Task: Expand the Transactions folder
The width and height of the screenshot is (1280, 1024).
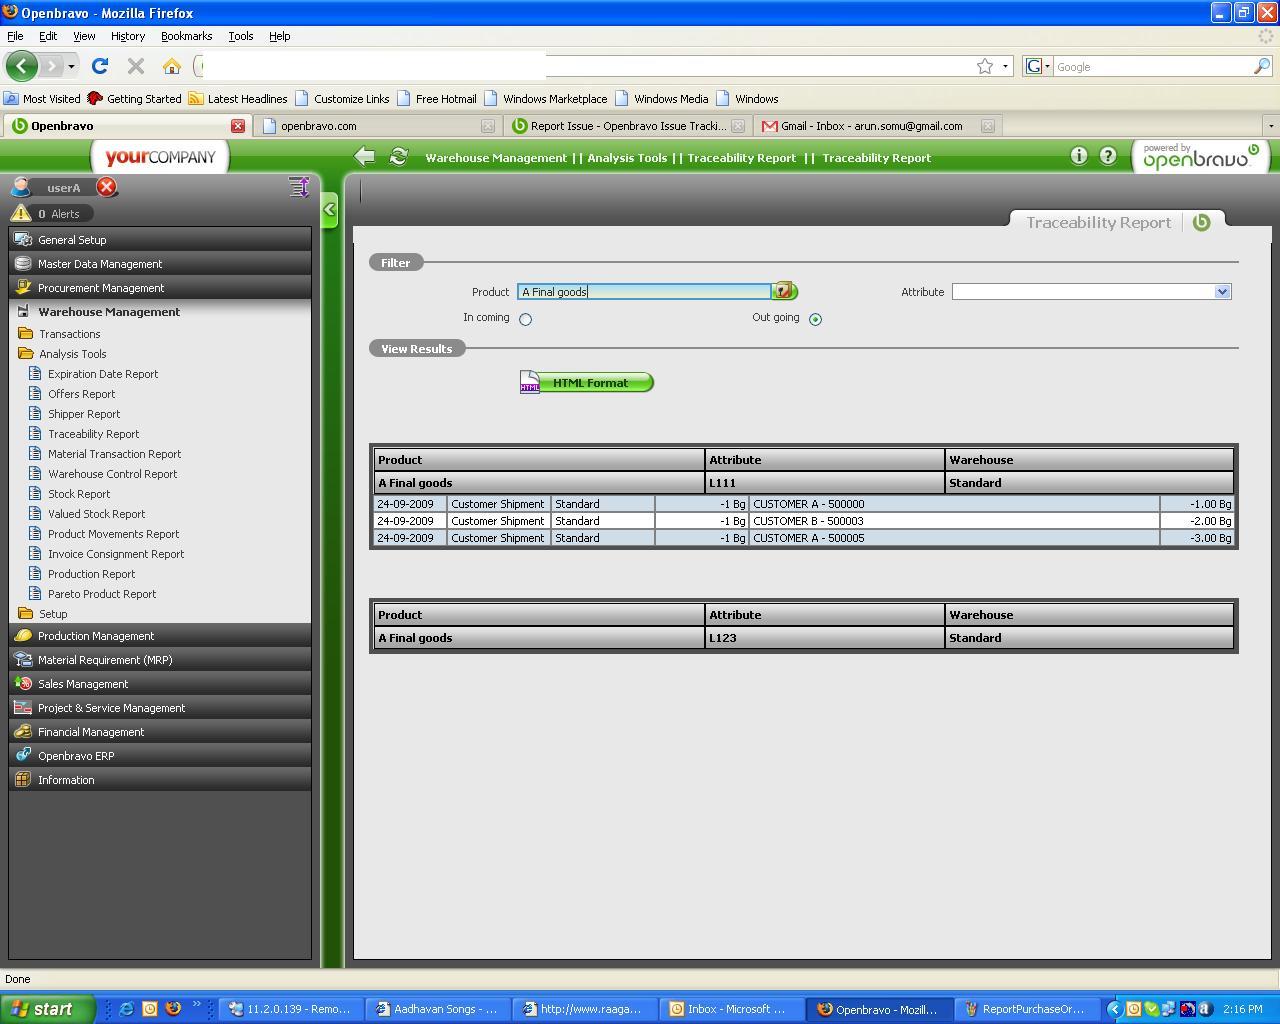Action: point(69,334)
